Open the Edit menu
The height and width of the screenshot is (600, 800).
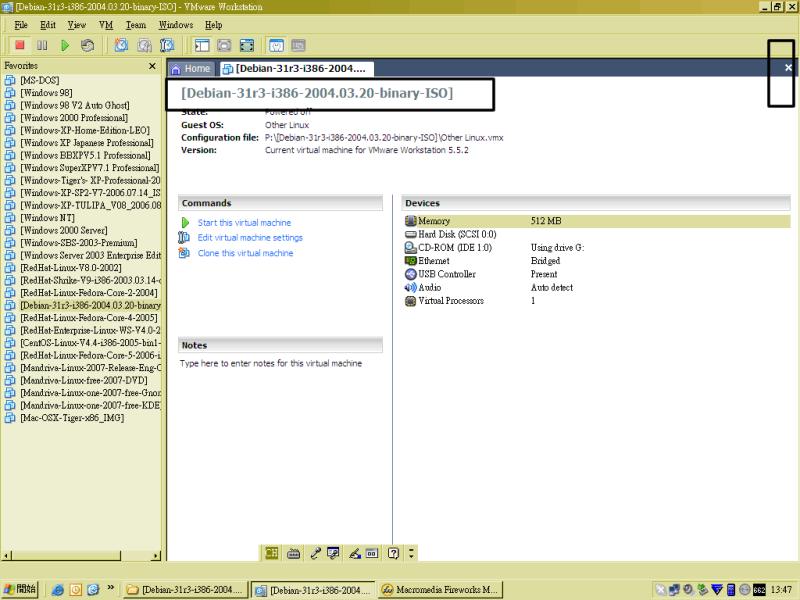coord(48,25)
